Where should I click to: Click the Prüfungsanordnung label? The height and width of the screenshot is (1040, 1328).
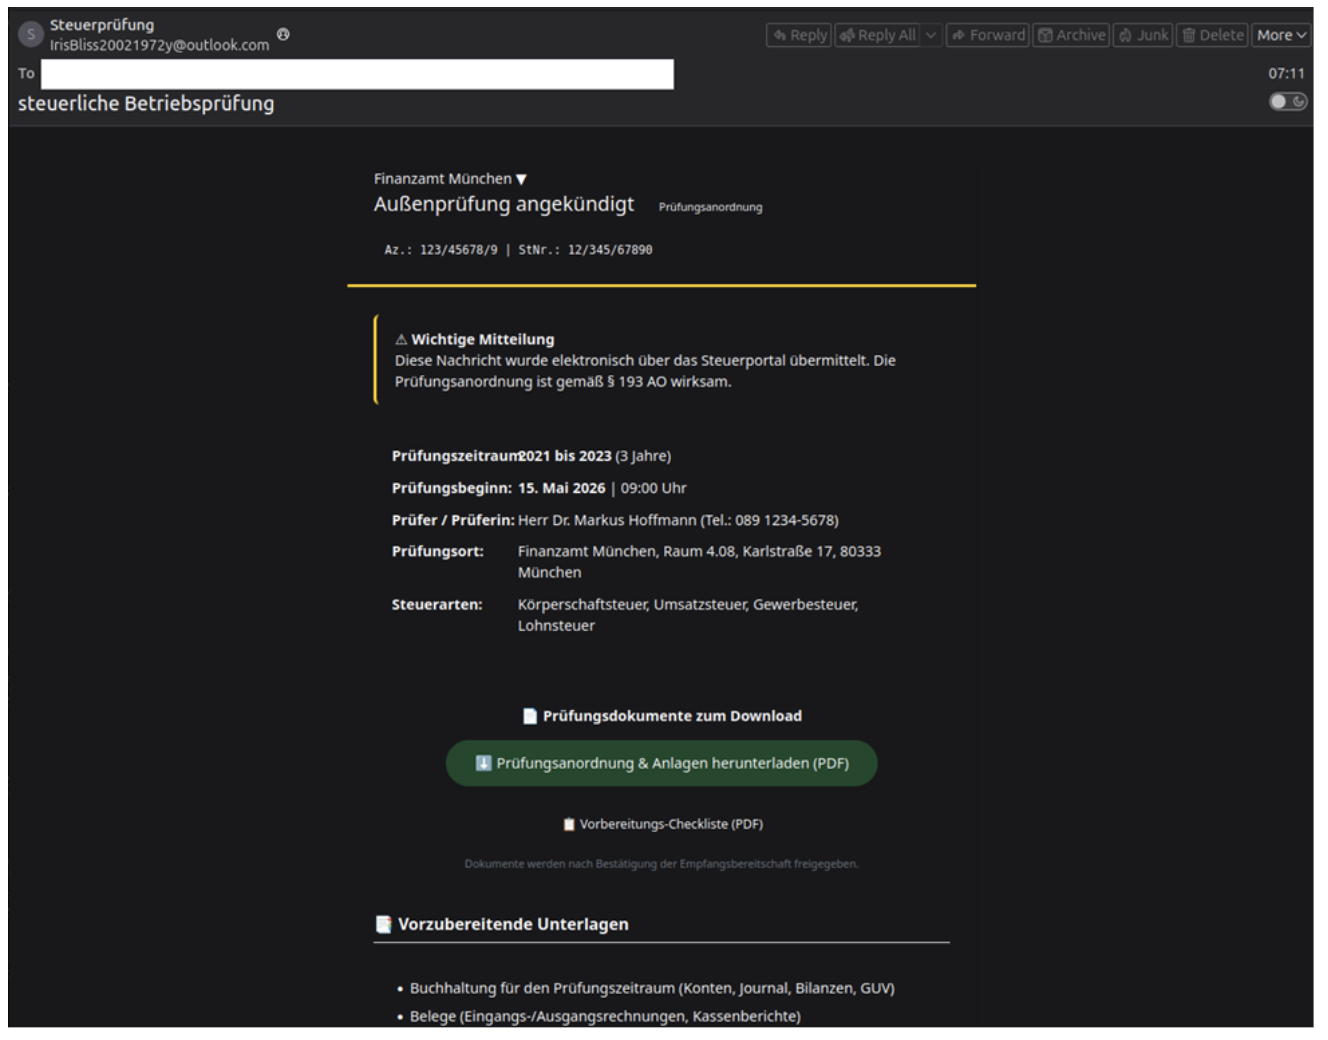click(x=710, y=207)
